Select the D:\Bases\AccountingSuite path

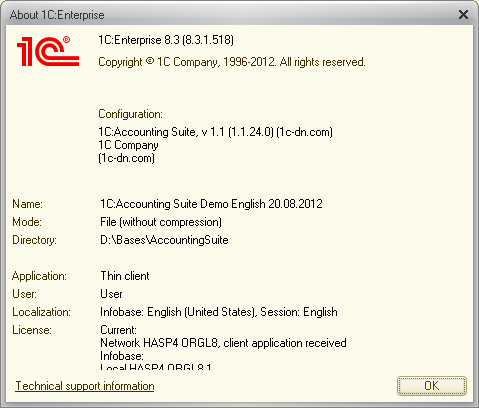tap(164, 240)
